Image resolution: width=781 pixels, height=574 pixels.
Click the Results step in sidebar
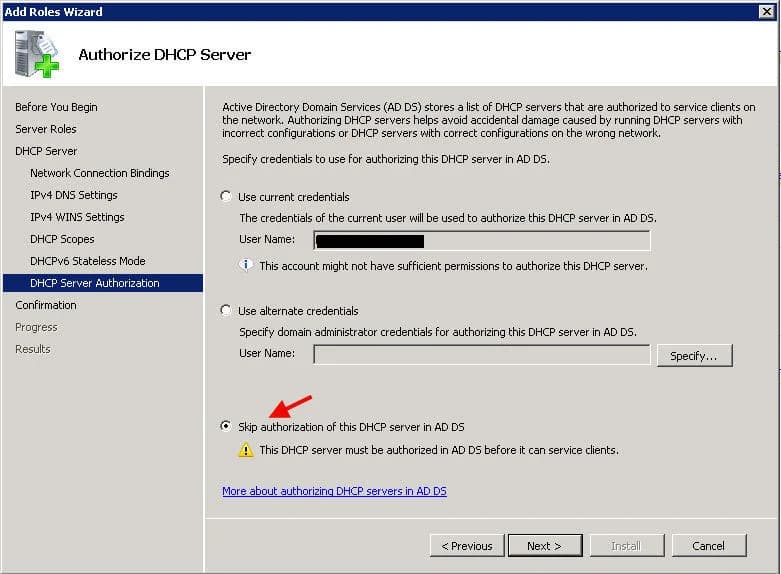[33, 349]
